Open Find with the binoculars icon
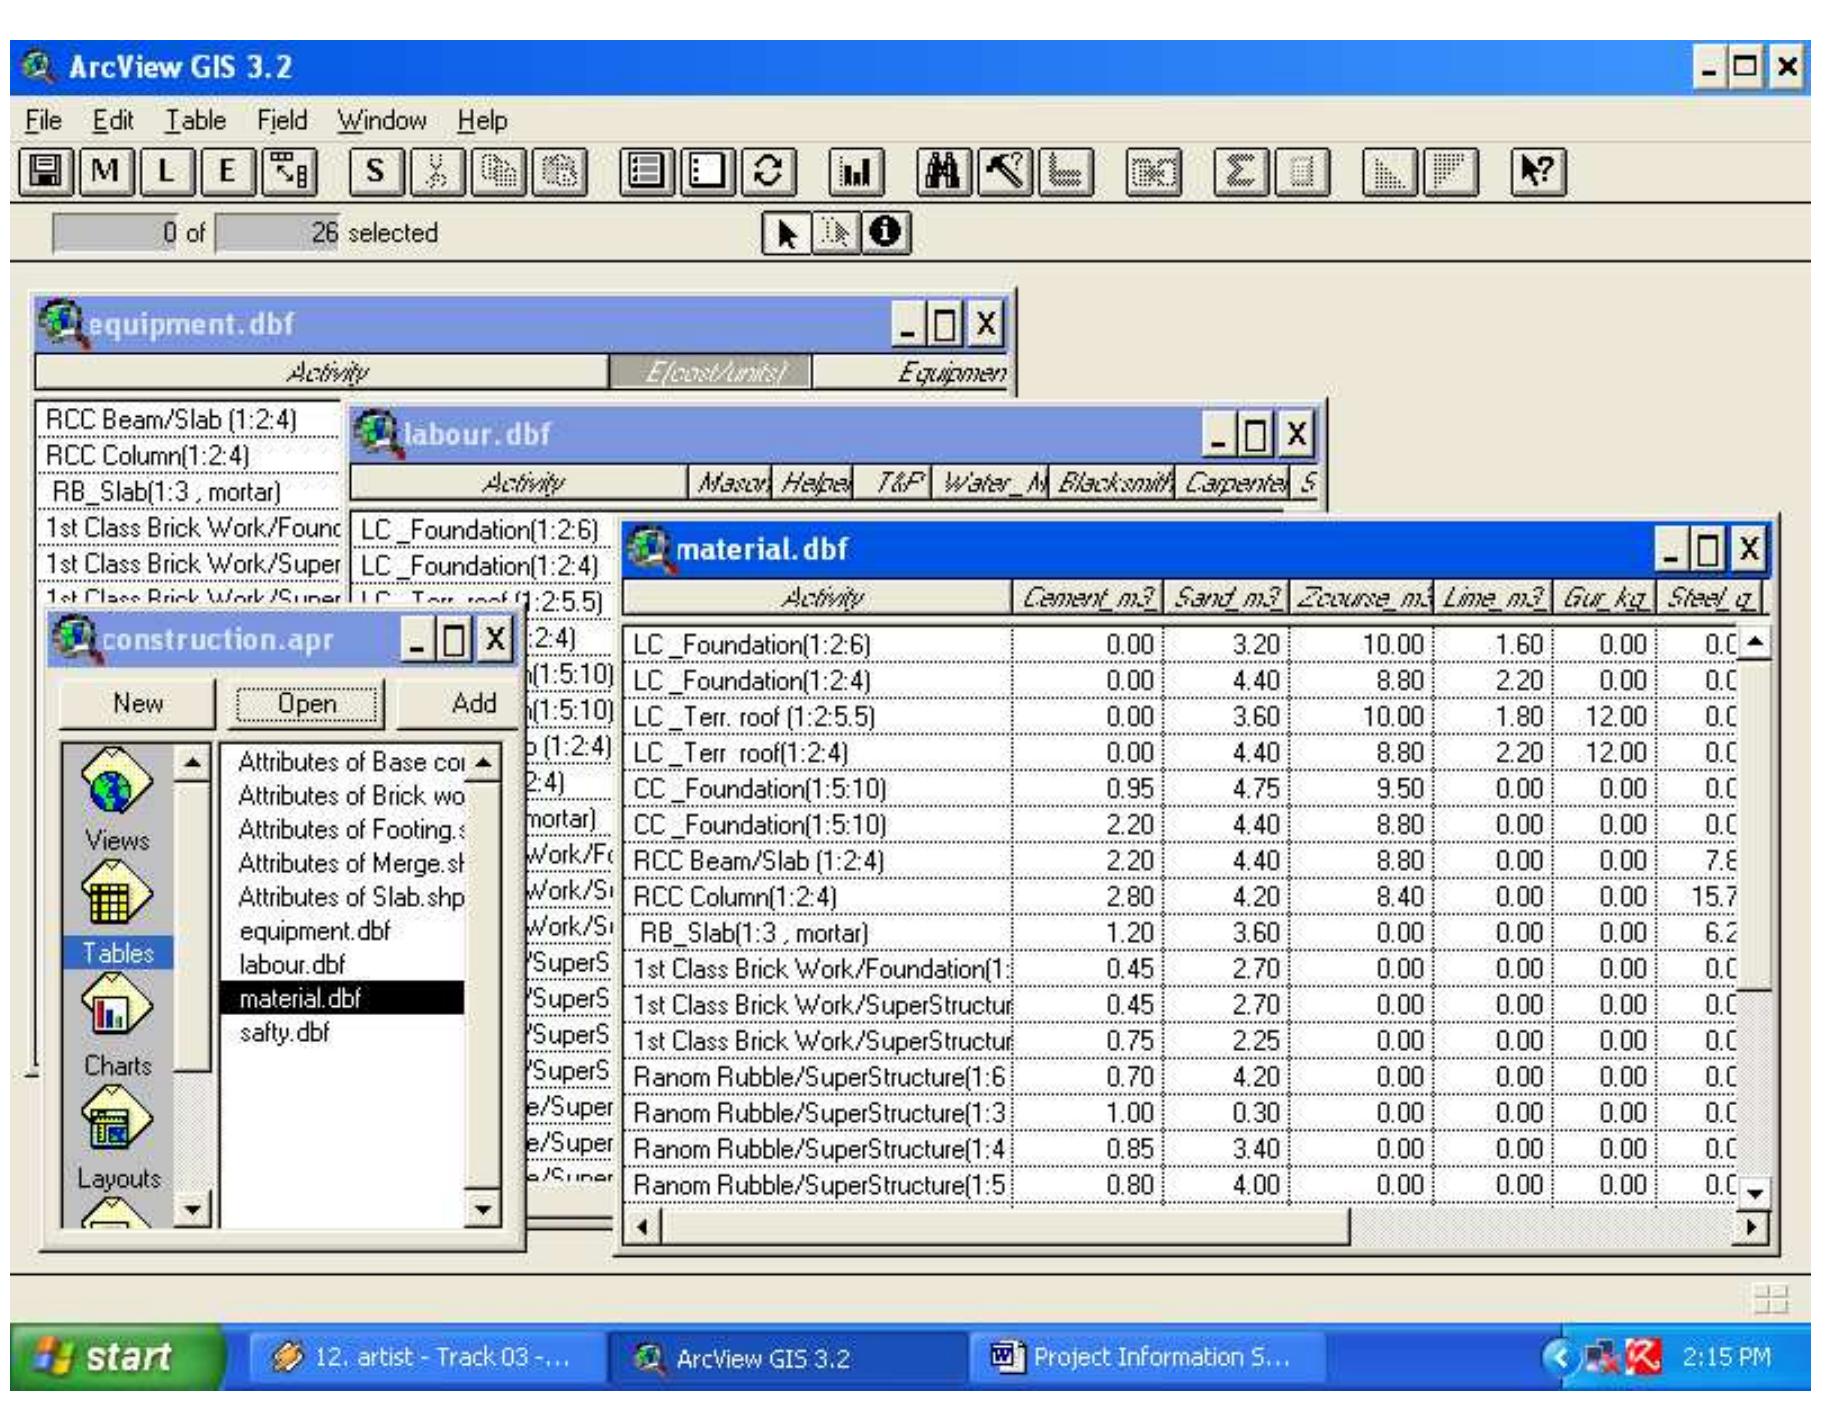The image size is (1828, 1407). click(943, 172)
